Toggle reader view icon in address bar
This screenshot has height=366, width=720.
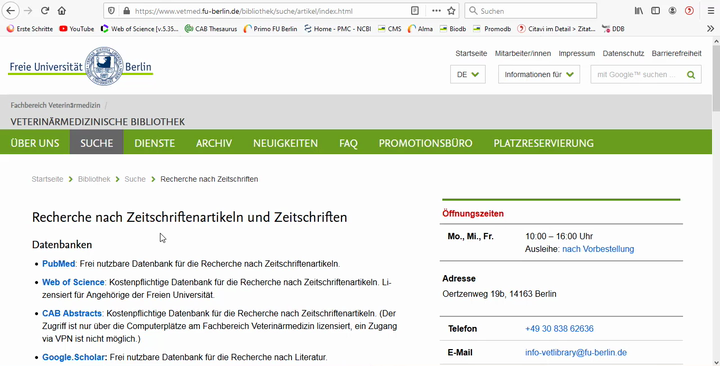(415, 11)
